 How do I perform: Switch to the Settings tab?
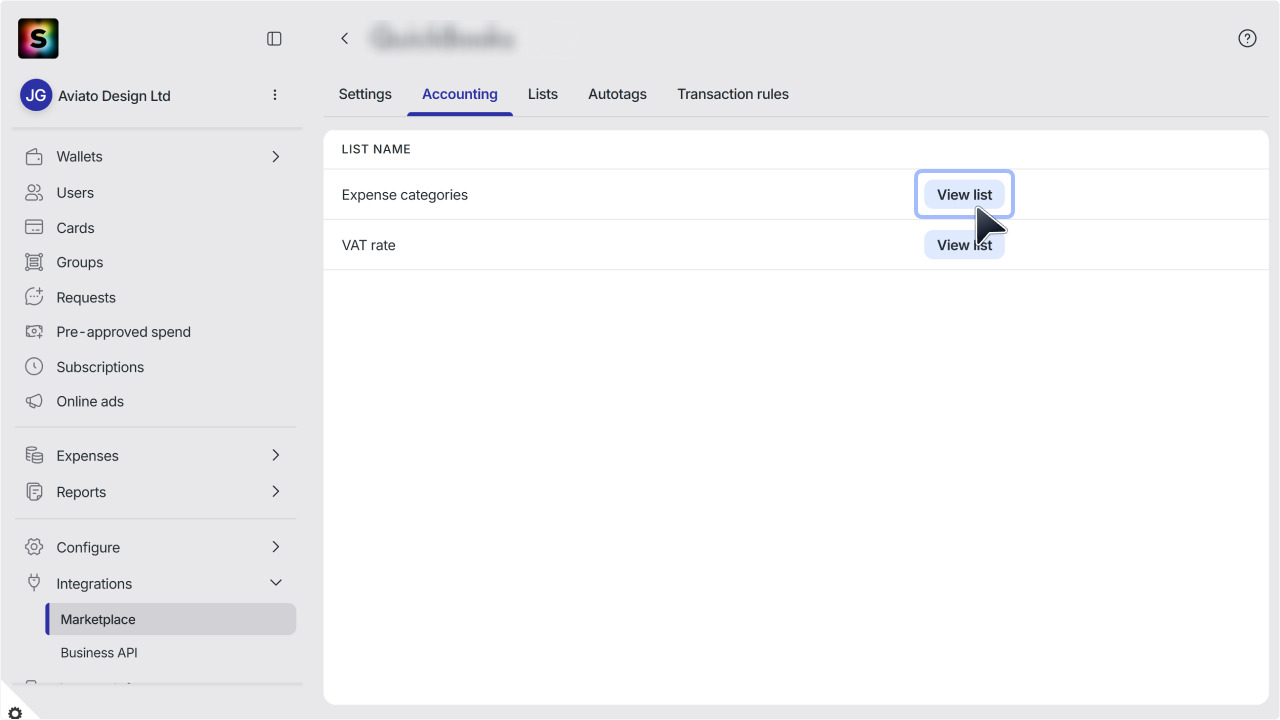(x=365, y=94)
